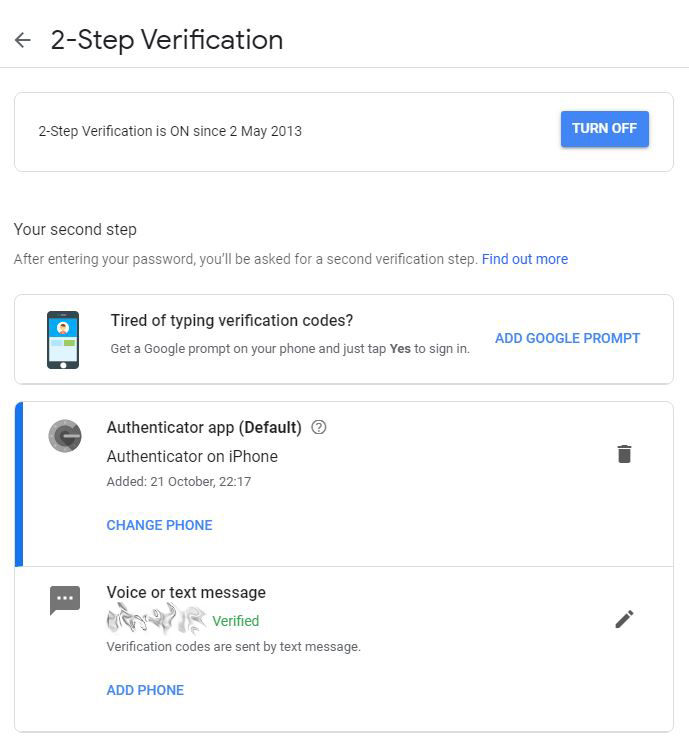
Task: Click the green Verified status label
Action: (236, 621)
